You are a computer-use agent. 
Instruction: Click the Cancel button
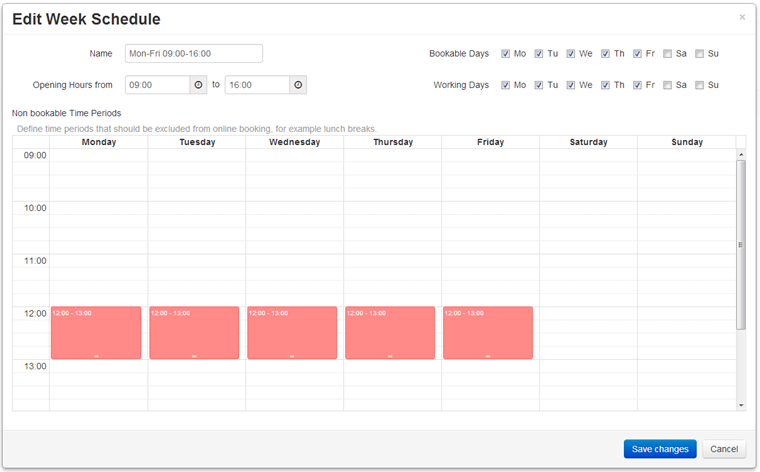tap(724, 449)
